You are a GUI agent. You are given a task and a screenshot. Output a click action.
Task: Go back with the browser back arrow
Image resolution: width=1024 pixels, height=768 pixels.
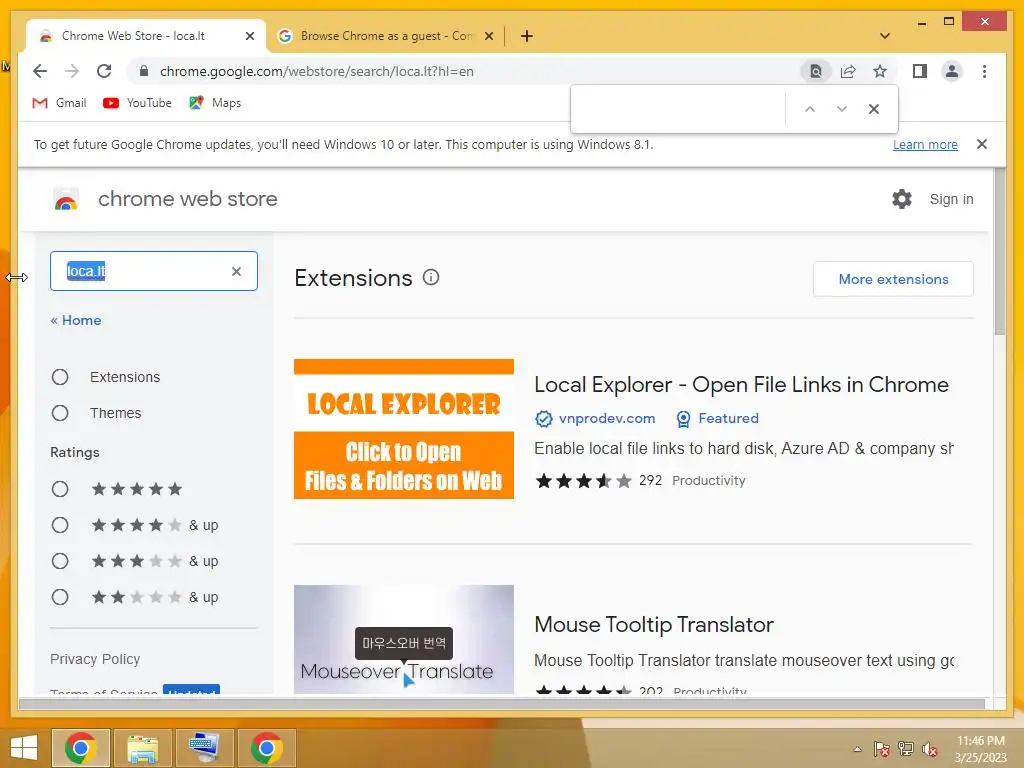40,71
